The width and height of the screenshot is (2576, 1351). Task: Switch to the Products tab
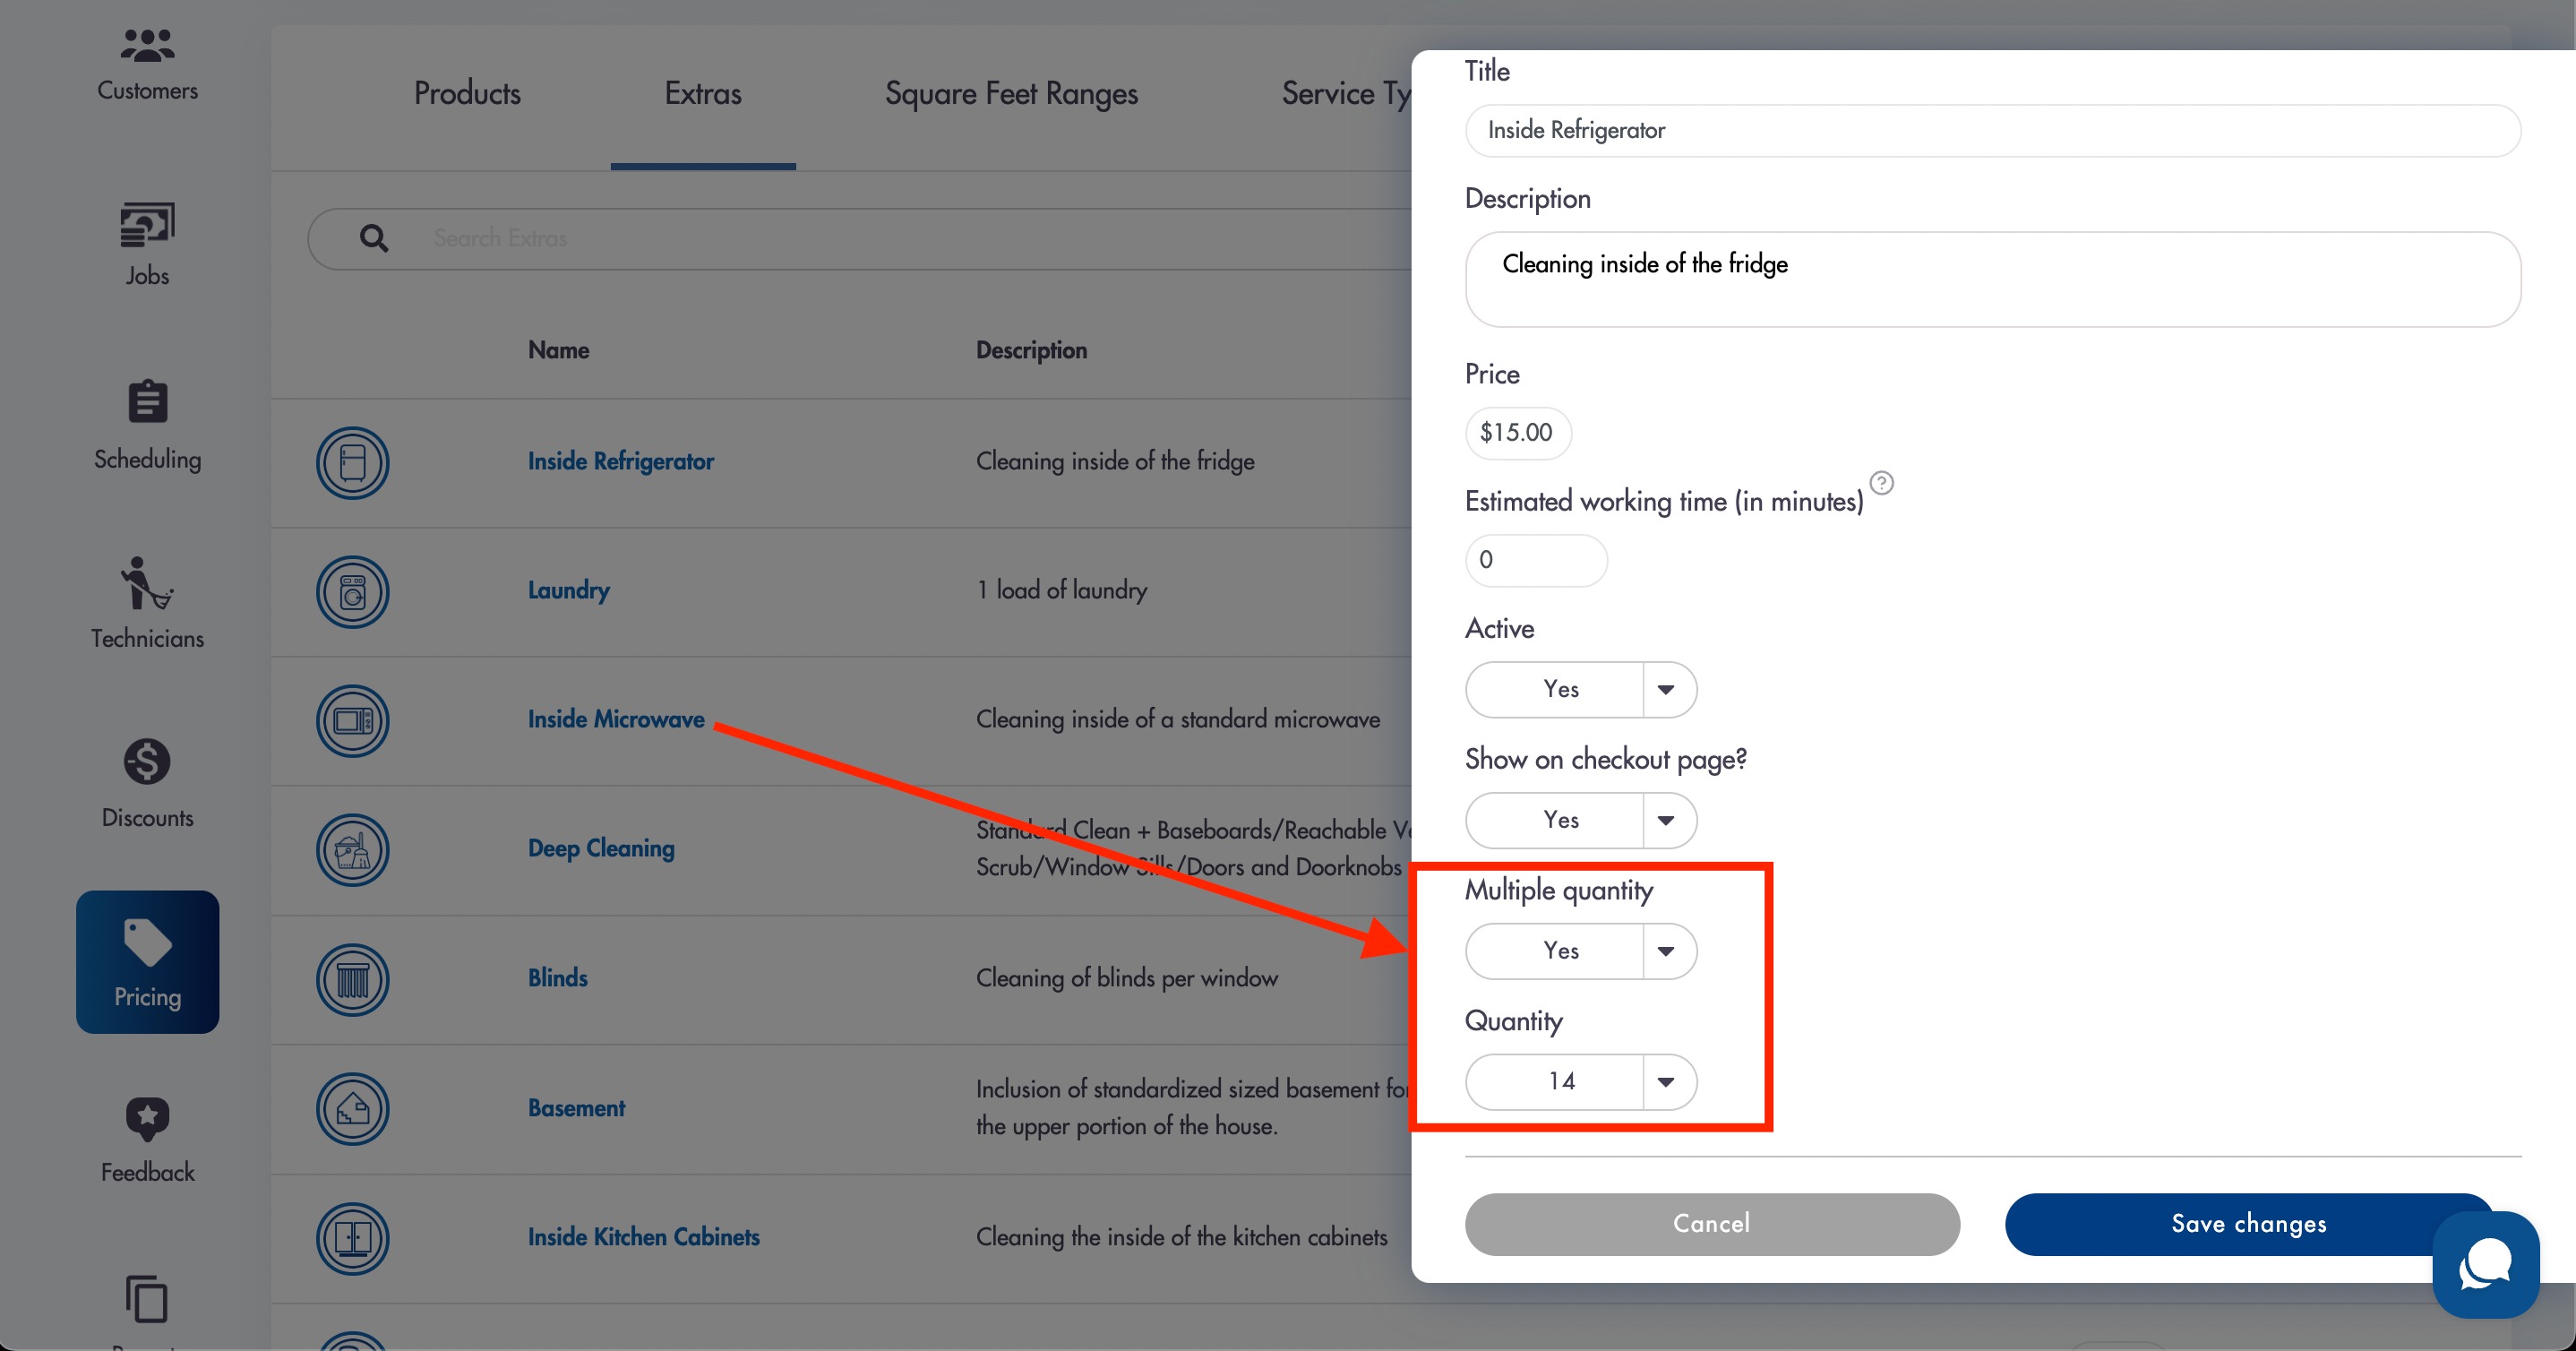tap(467, 94)
